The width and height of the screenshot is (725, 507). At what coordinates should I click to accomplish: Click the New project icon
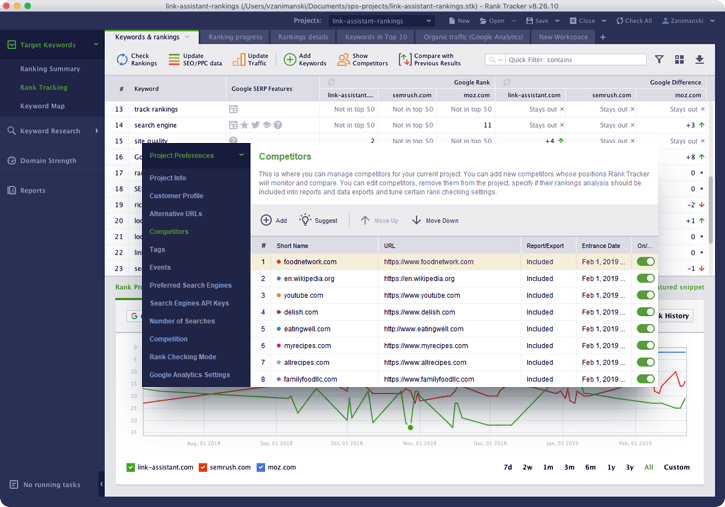click(x=452, y=21)
